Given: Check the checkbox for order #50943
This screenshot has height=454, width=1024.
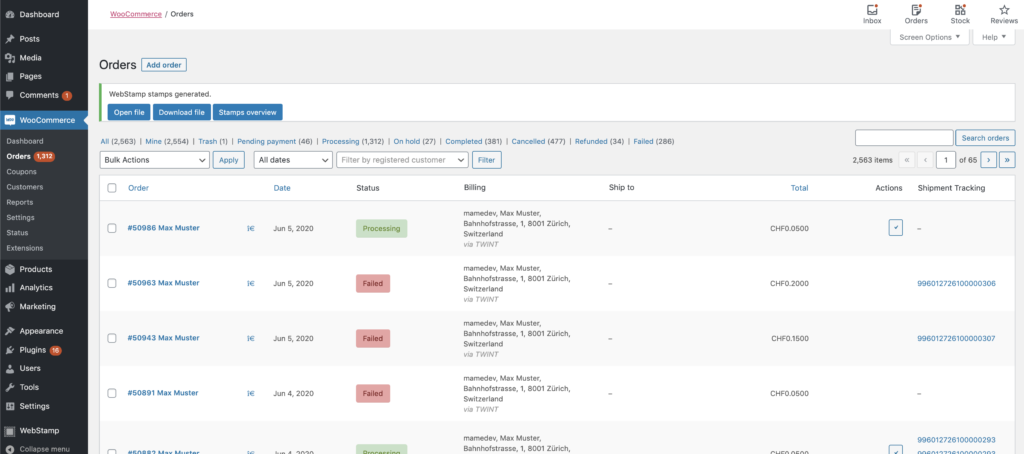Looking at the screenshot, I should tap(112, 338).
